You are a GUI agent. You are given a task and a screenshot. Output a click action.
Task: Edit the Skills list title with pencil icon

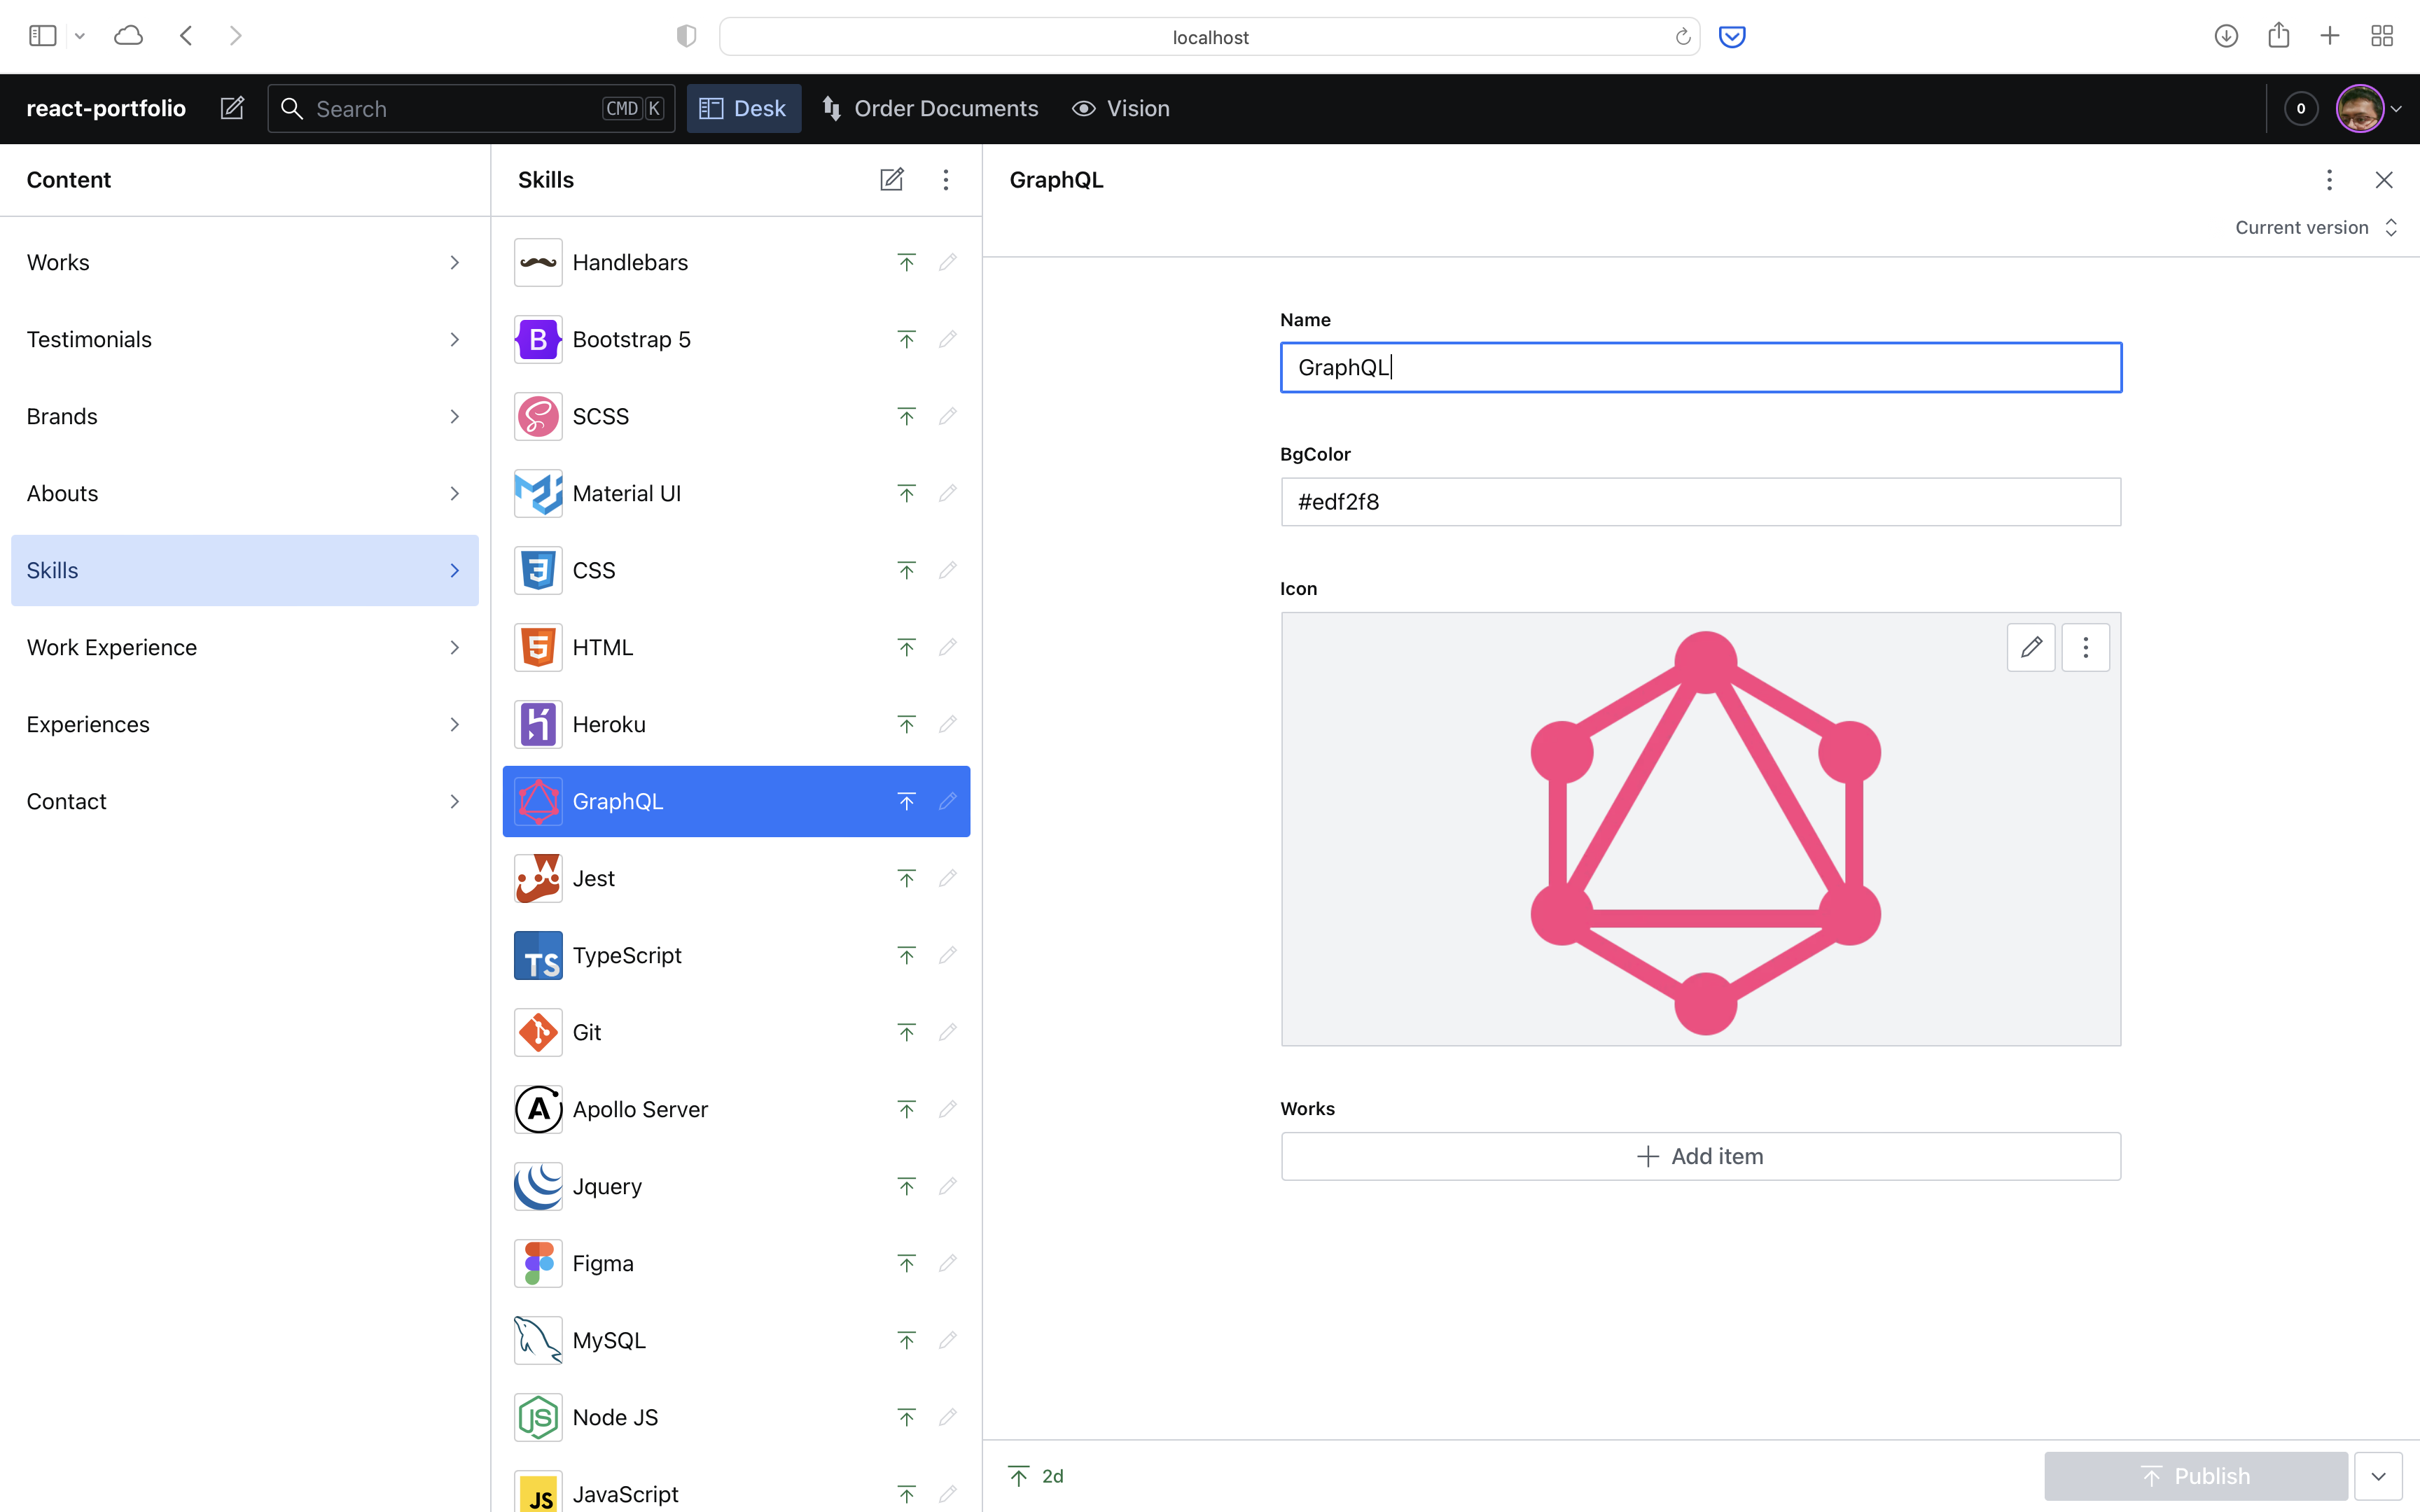tap(891, 179)
